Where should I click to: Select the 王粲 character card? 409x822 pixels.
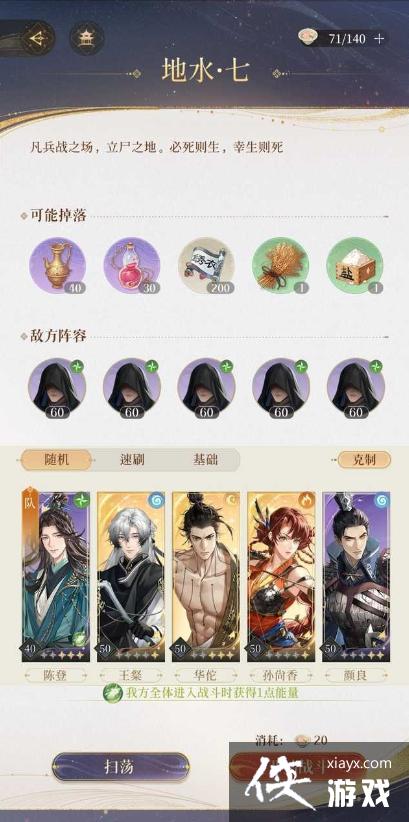click(x=131, y=576)
